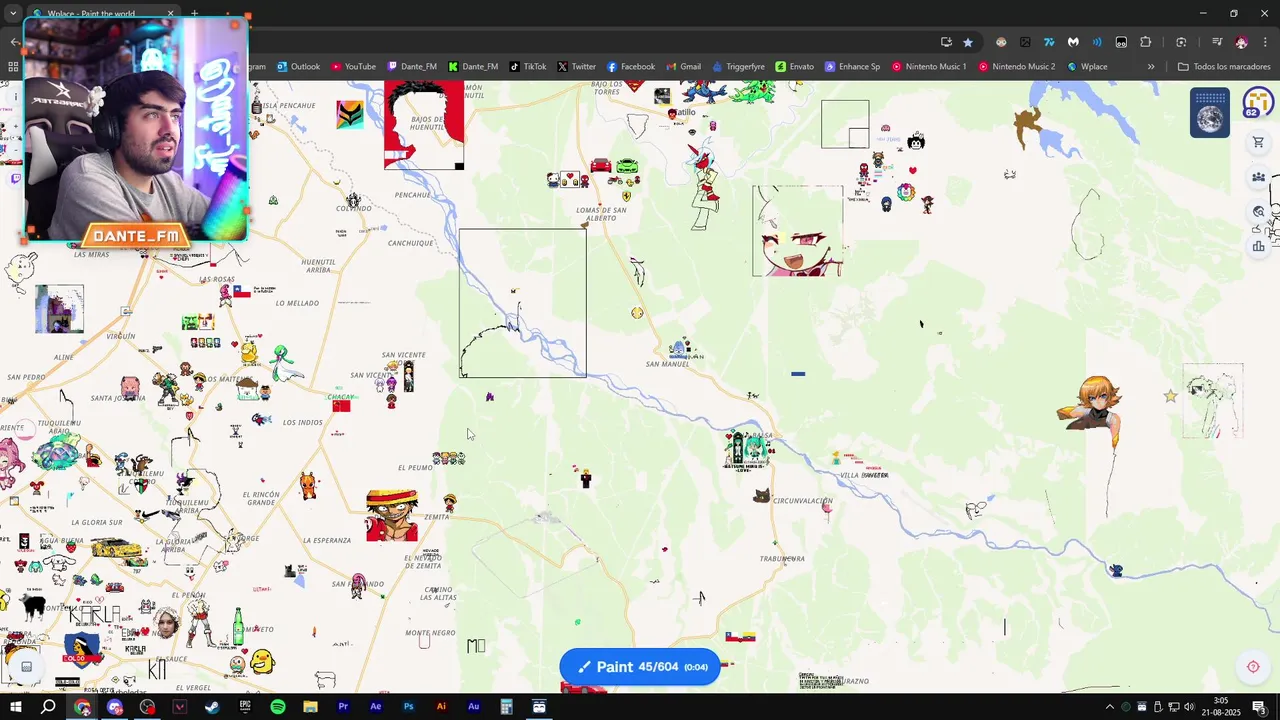Click the globe map style thumbnail
The width and height of the screenshot is (1280, 720).
pyautogui.click(x=1210, y=113)
